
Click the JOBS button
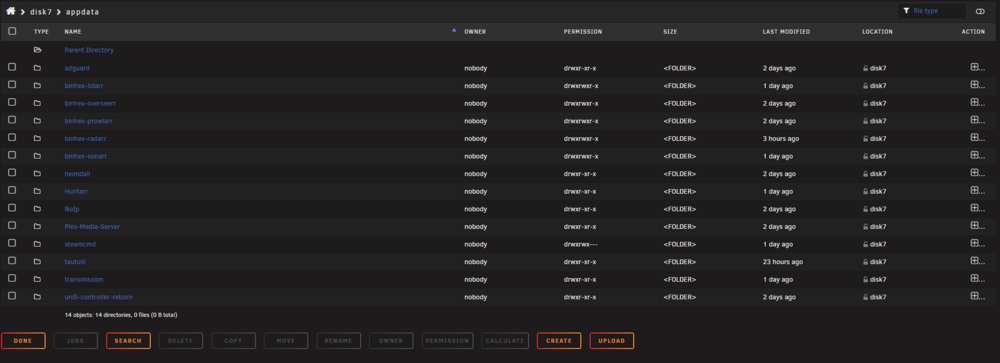(75, 341)
